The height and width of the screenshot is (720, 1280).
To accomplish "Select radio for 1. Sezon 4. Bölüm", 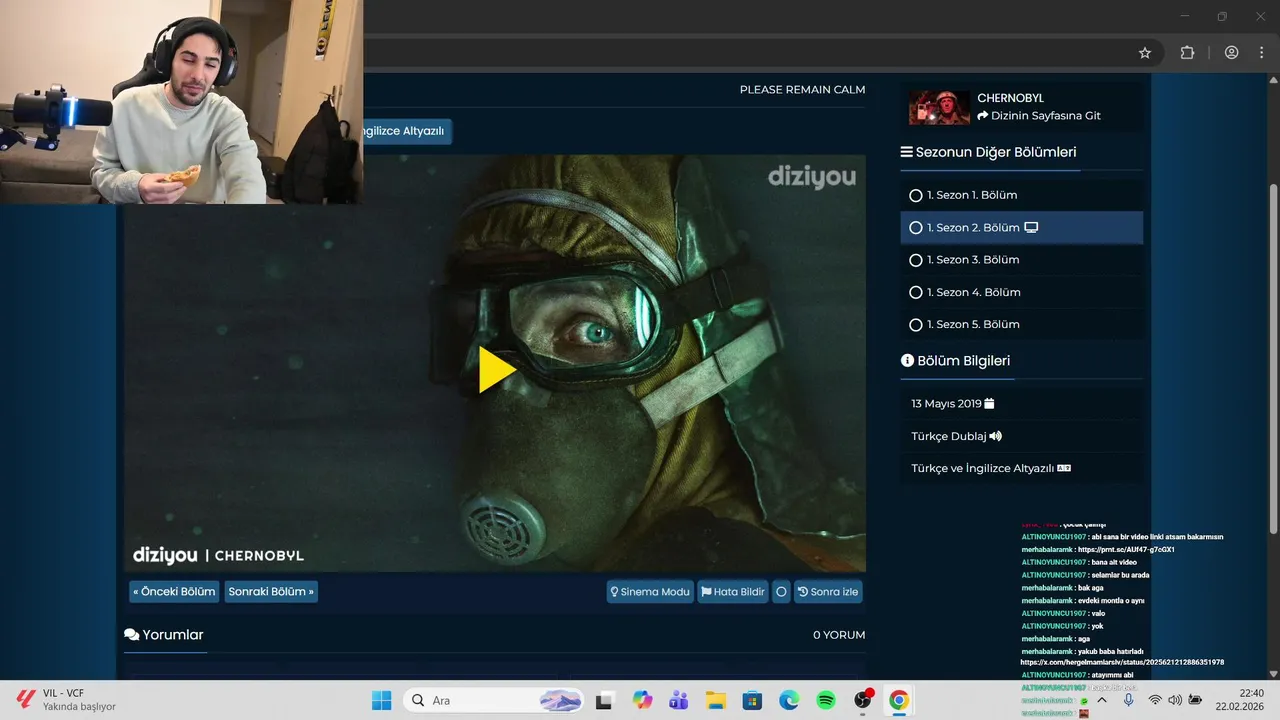I will (x=915, y=292).
